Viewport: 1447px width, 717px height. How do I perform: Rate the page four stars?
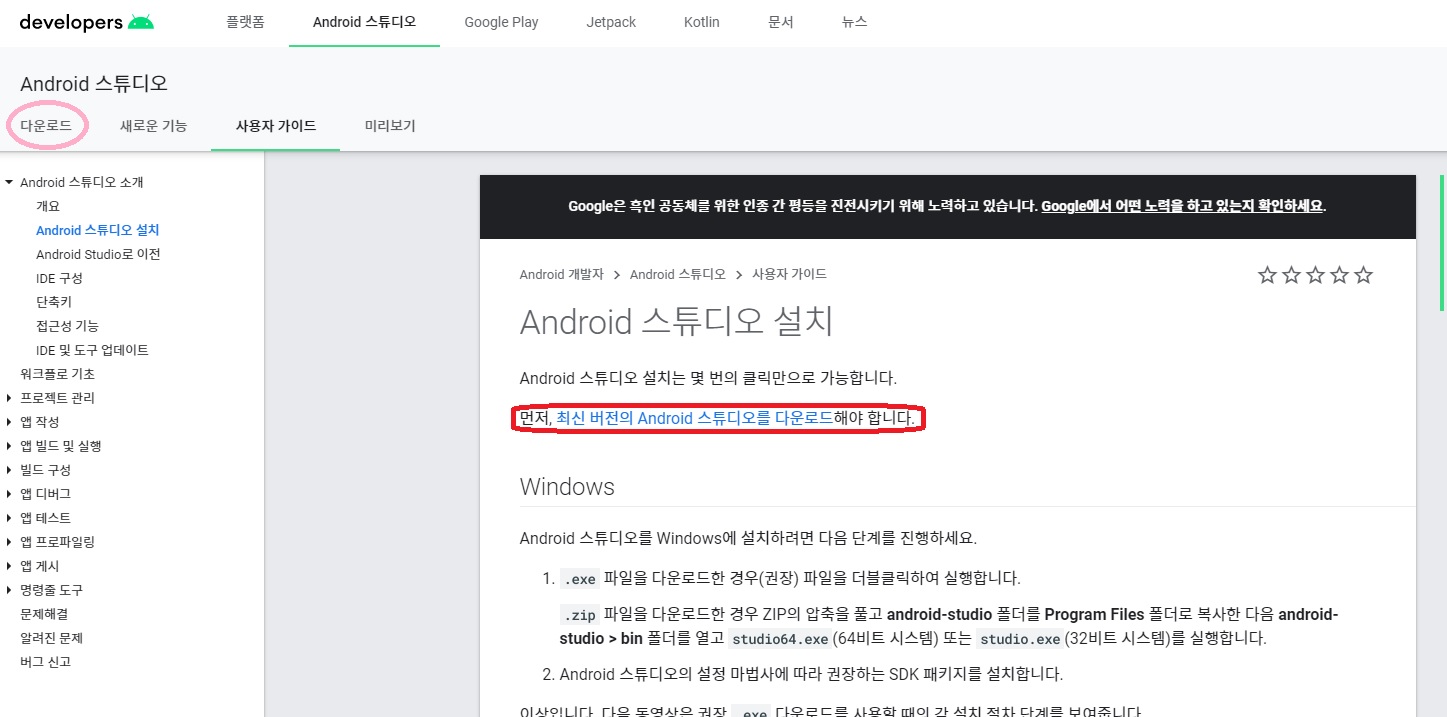[x=1339, y=275]
